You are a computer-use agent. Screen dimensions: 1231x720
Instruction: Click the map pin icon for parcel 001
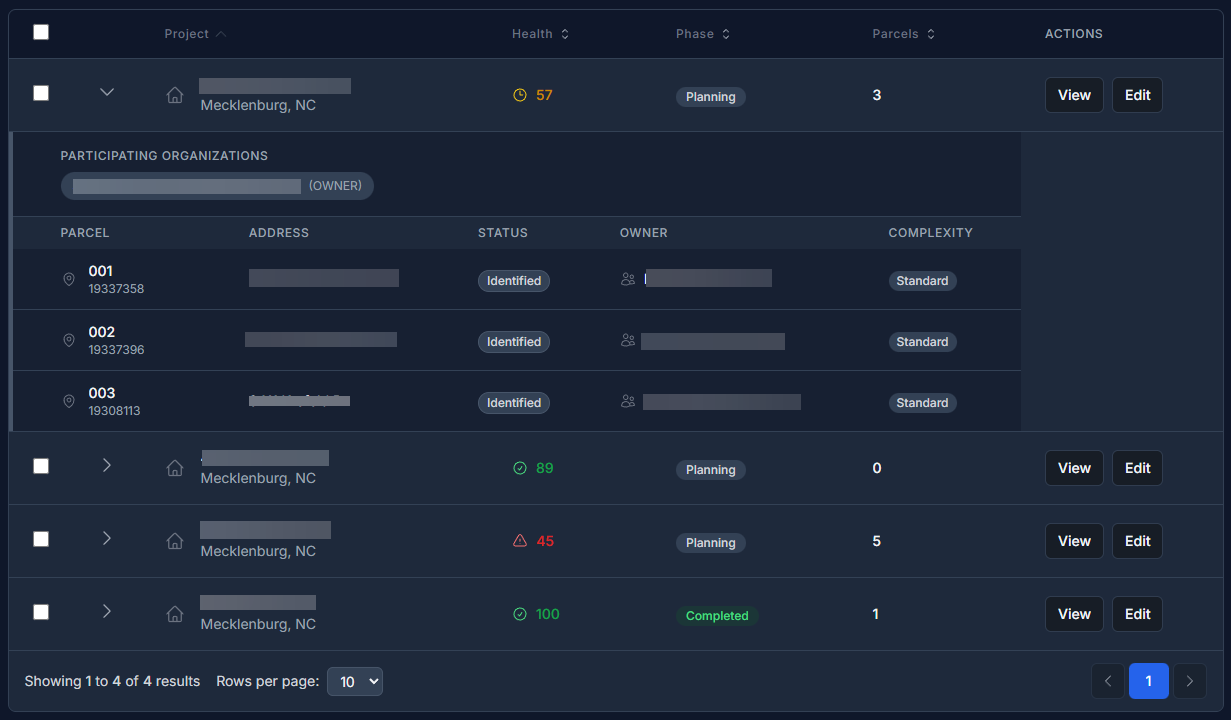click(x=69, y=280)
